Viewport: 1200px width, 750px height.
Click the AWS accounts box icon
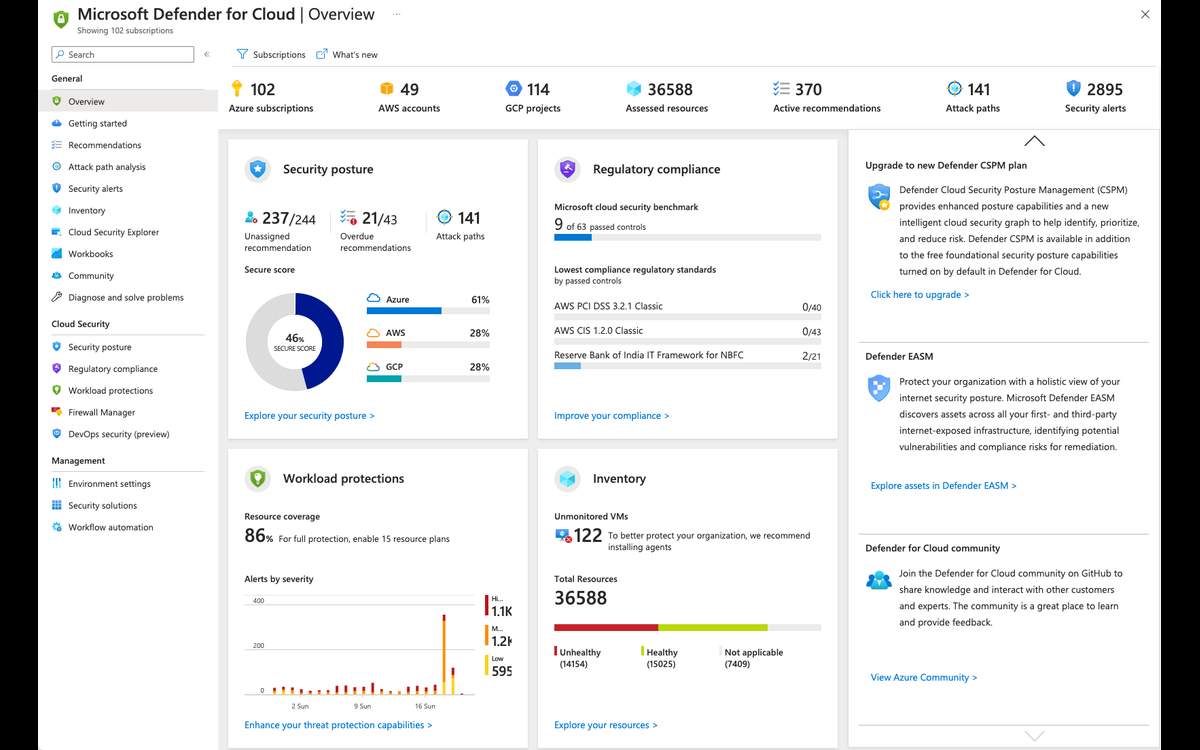[x=386, y=89]
